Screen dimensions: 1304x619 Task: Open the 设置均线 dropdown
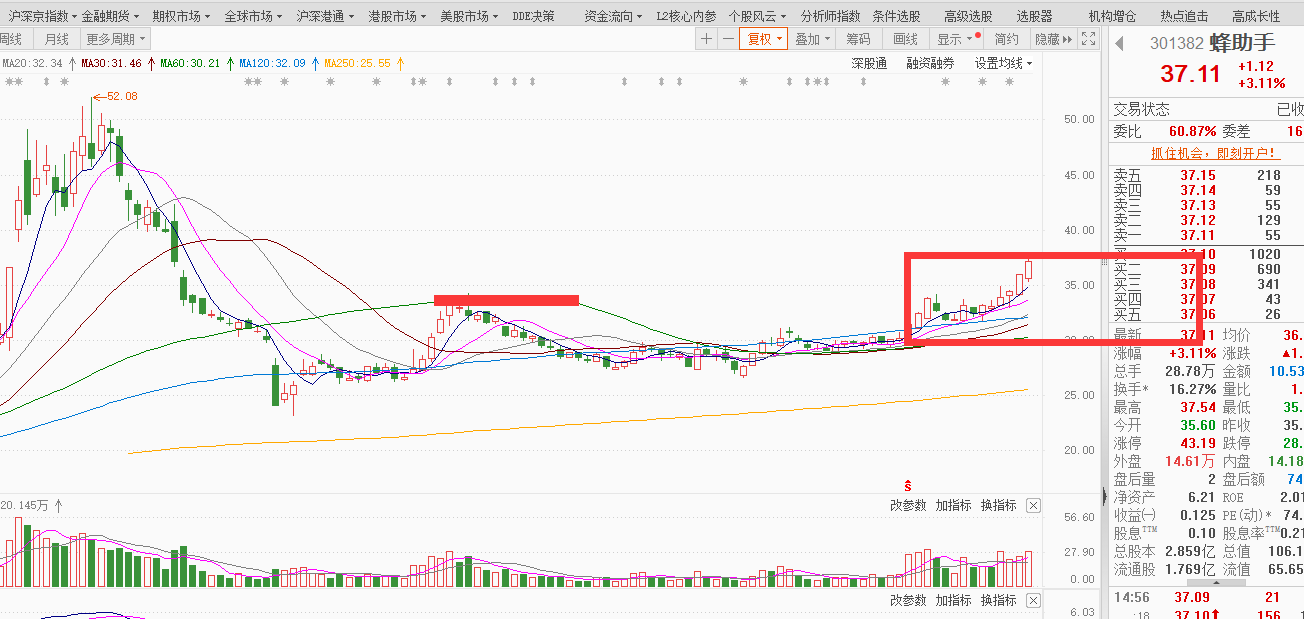[1003, 63]
